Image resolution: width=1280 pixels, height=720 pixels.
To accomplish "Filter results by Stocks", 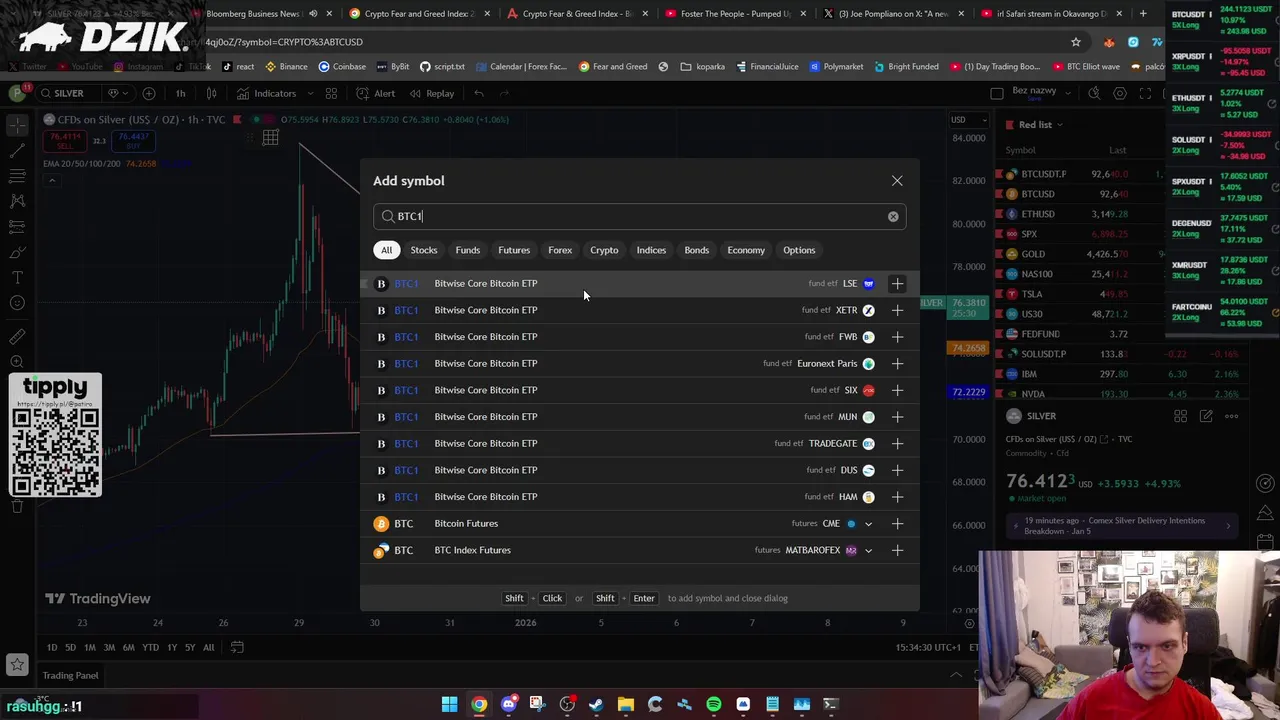I will [424, 250].
